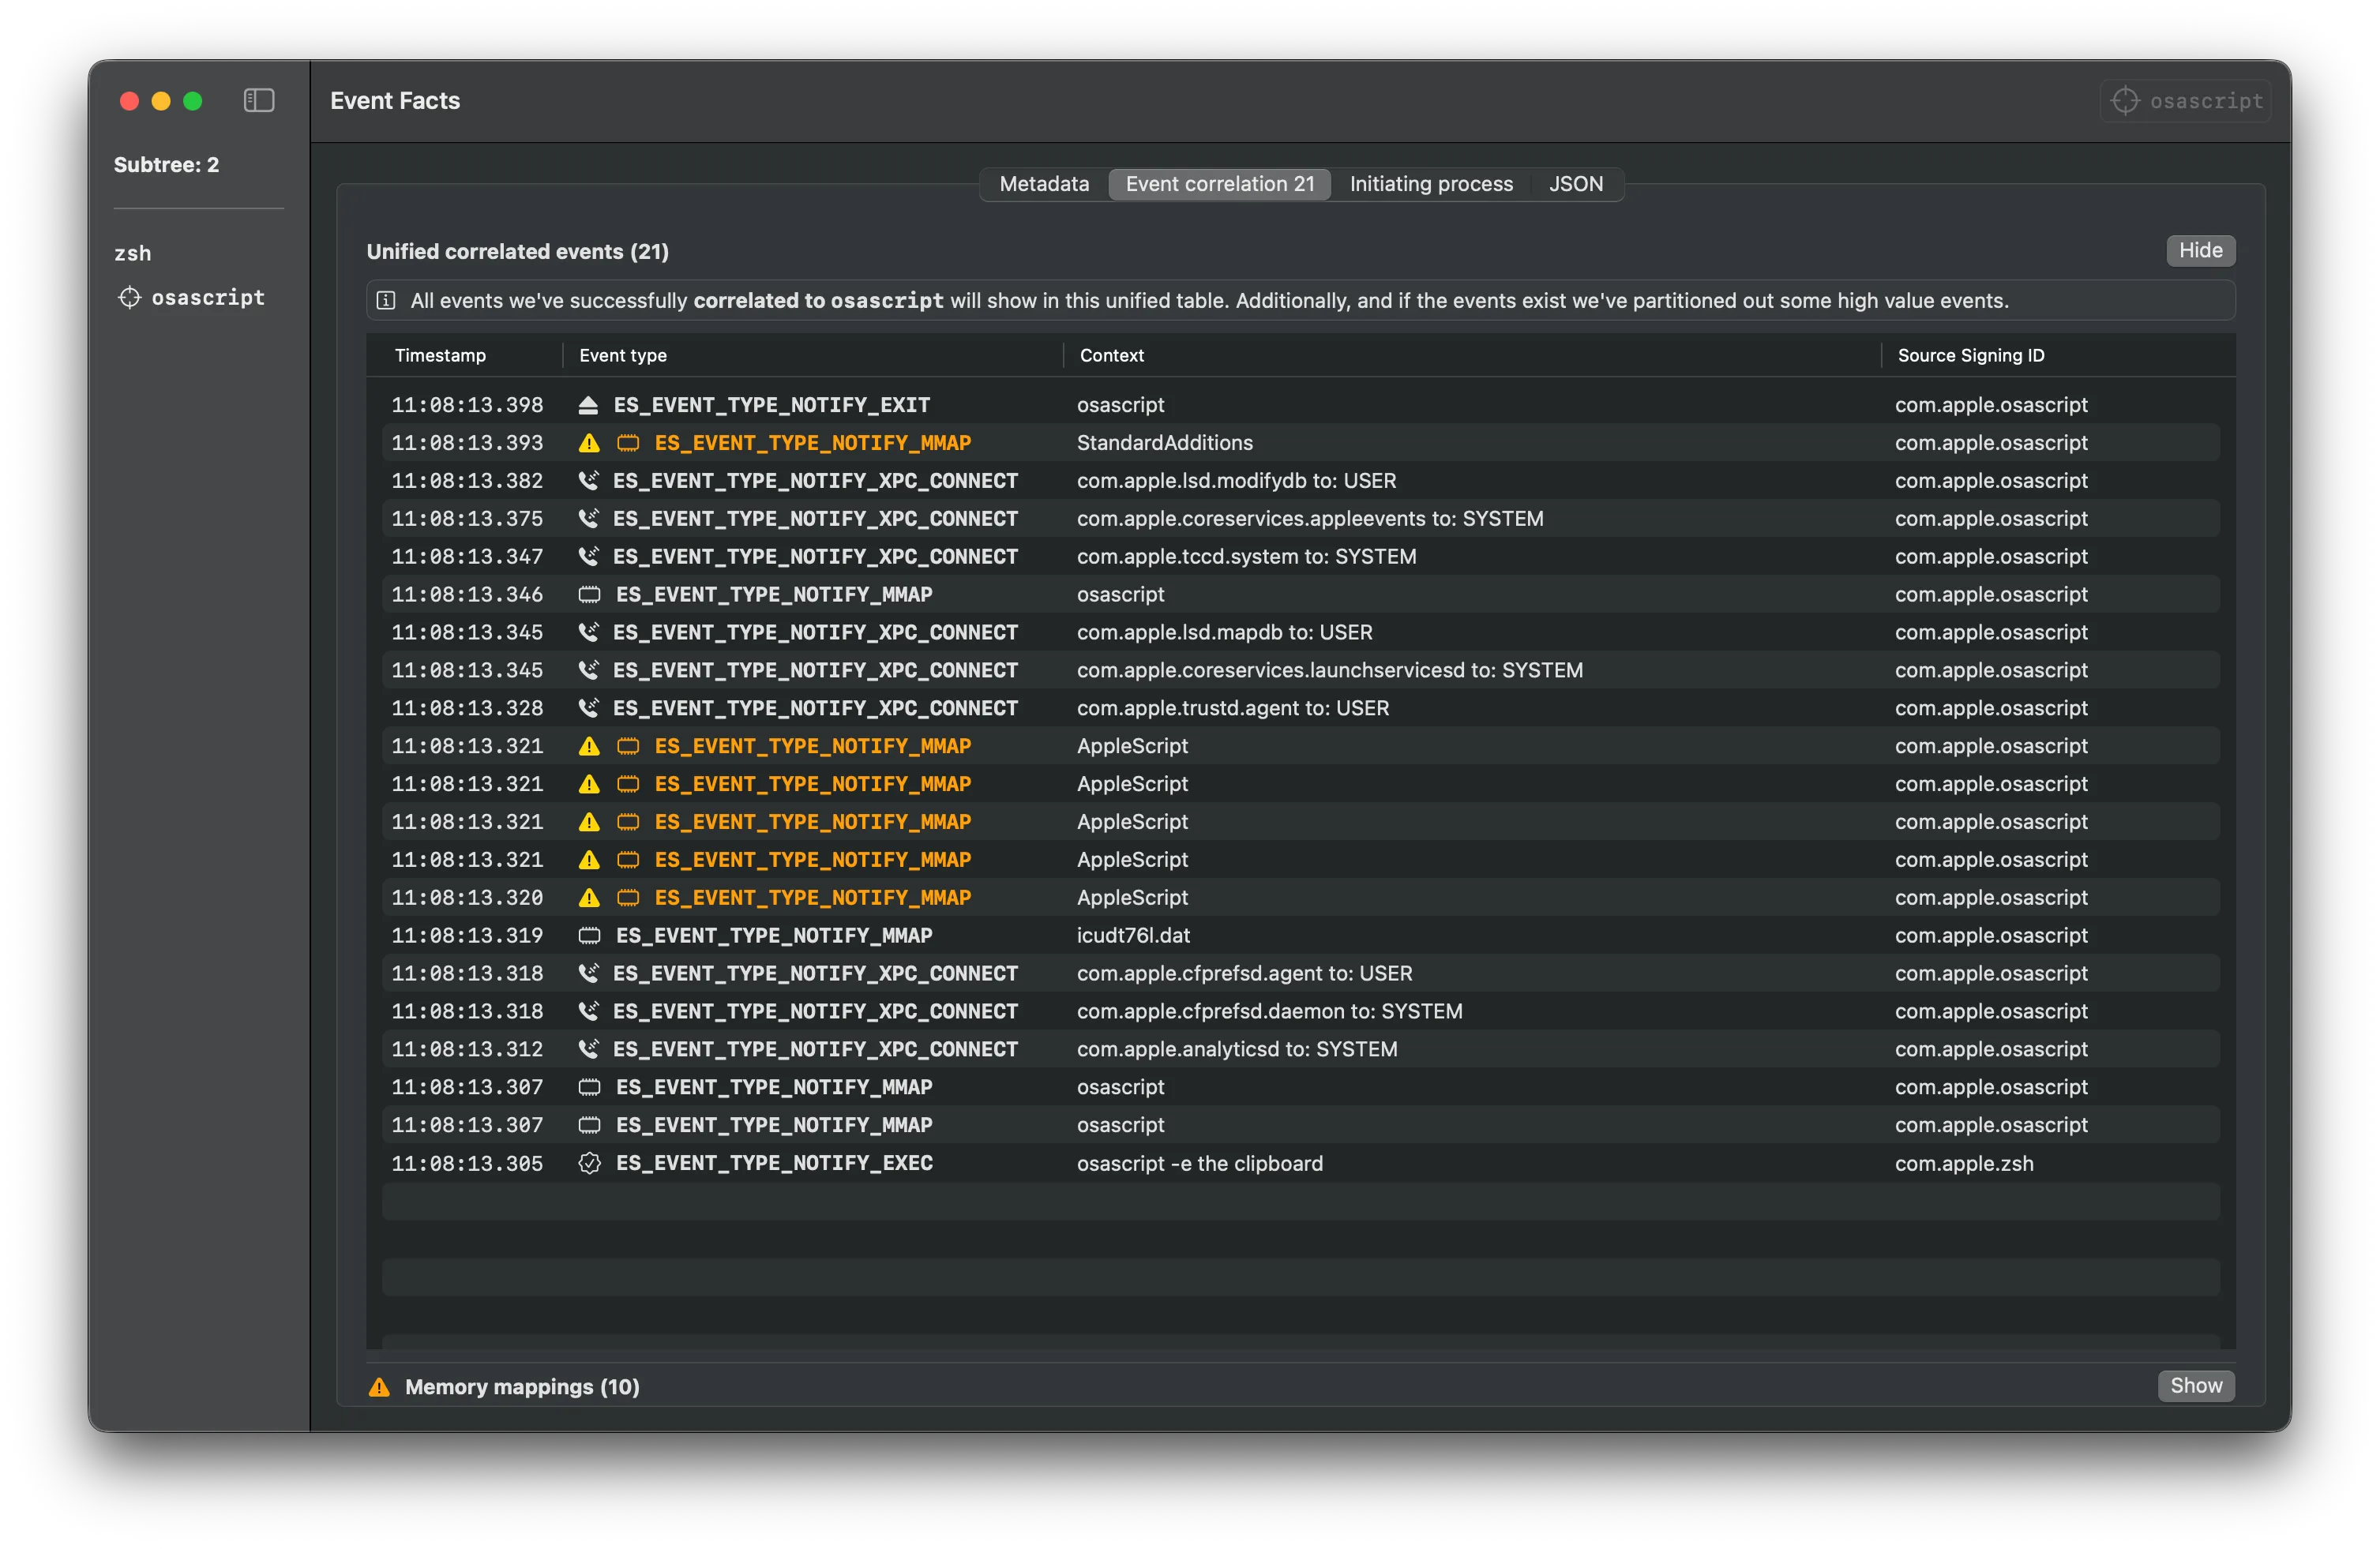Image resolution: width=2380 pixels, height=1549 pixels.
Task: Select osascript in the sidebar tree
Action: [209, 297]
